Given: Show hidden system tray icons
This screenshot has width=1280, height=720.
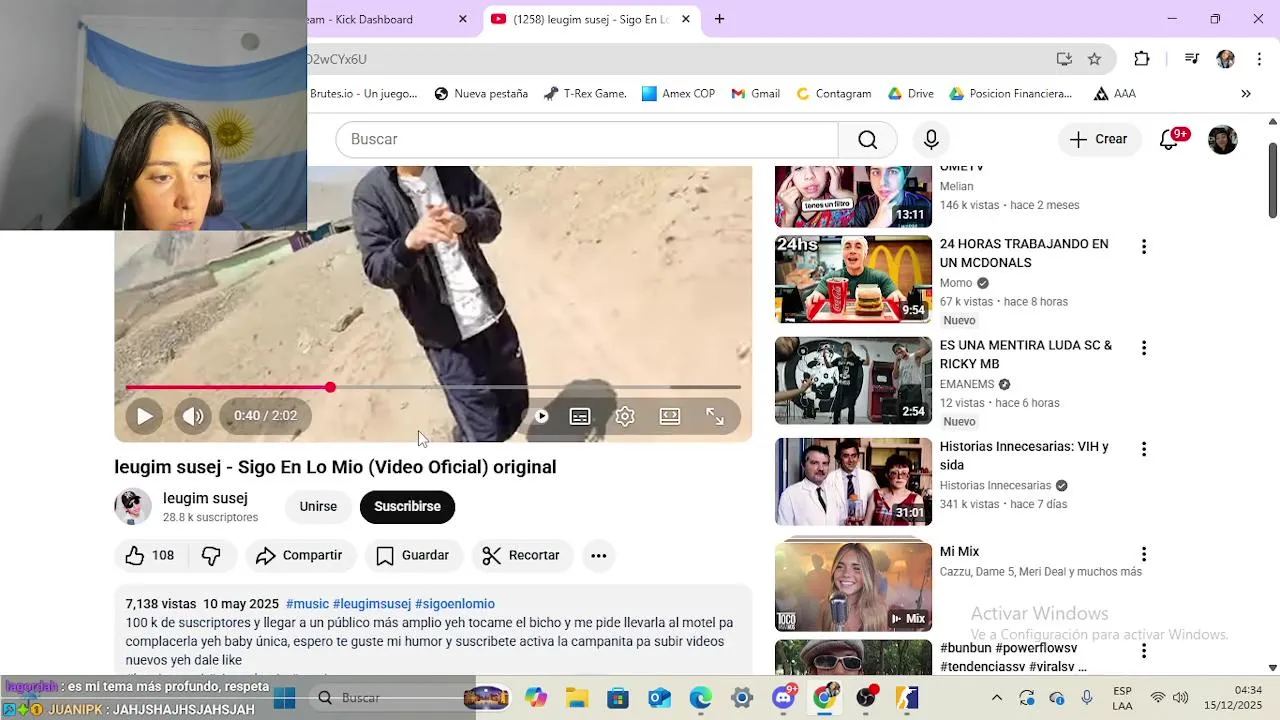Looking at the screenshot, I should 996,698.
